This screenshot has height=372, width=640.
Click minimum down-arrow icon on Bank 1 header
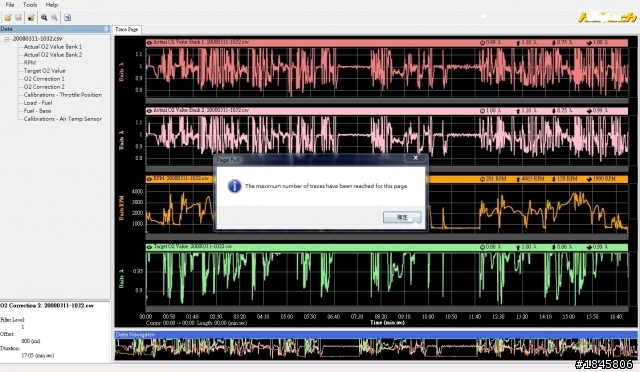(x=553, y=42)
